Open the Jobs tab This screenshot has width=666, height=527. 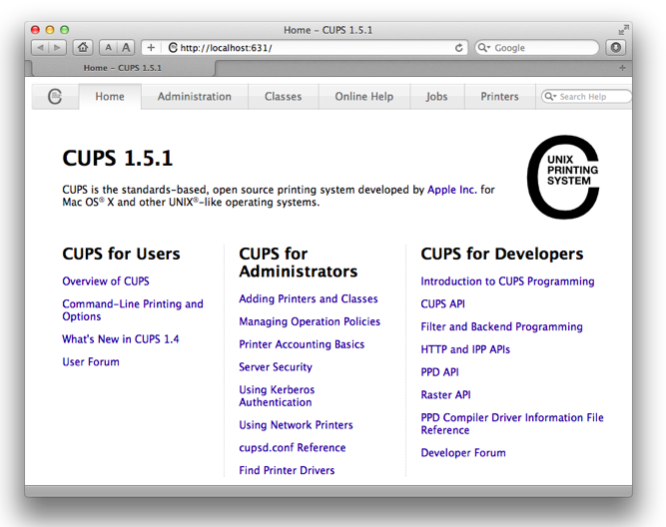[437, 96]
